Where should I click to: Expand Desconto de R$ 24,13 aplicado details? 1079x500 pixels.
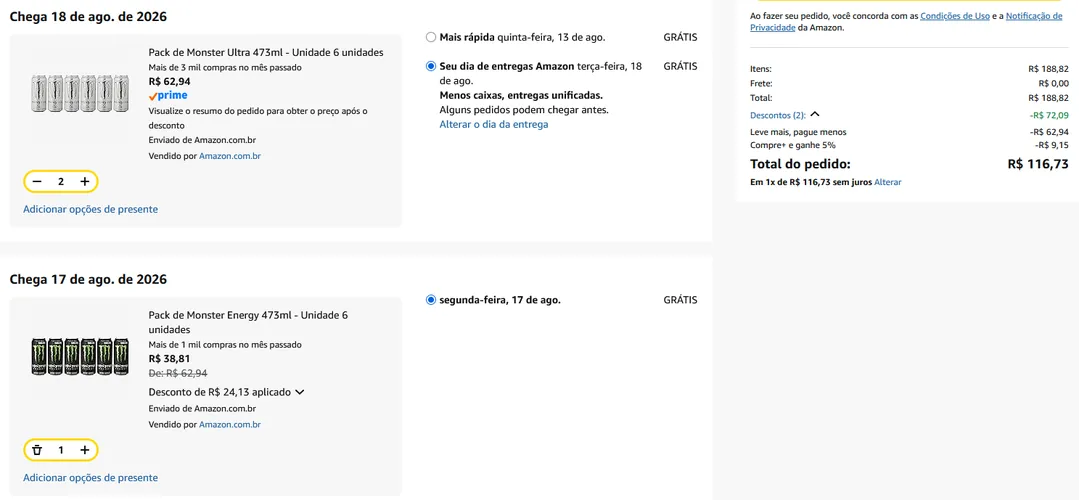(226, 392)
